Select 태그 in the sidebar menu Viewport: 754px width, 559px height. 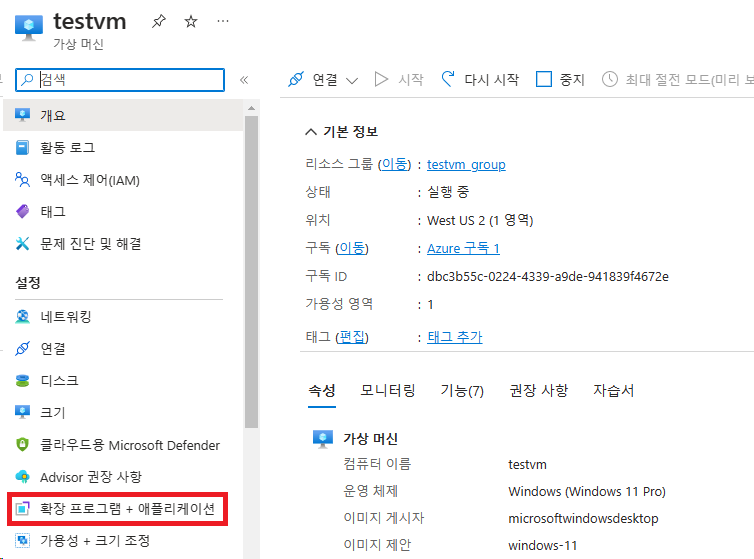click(x=53, y=212)
